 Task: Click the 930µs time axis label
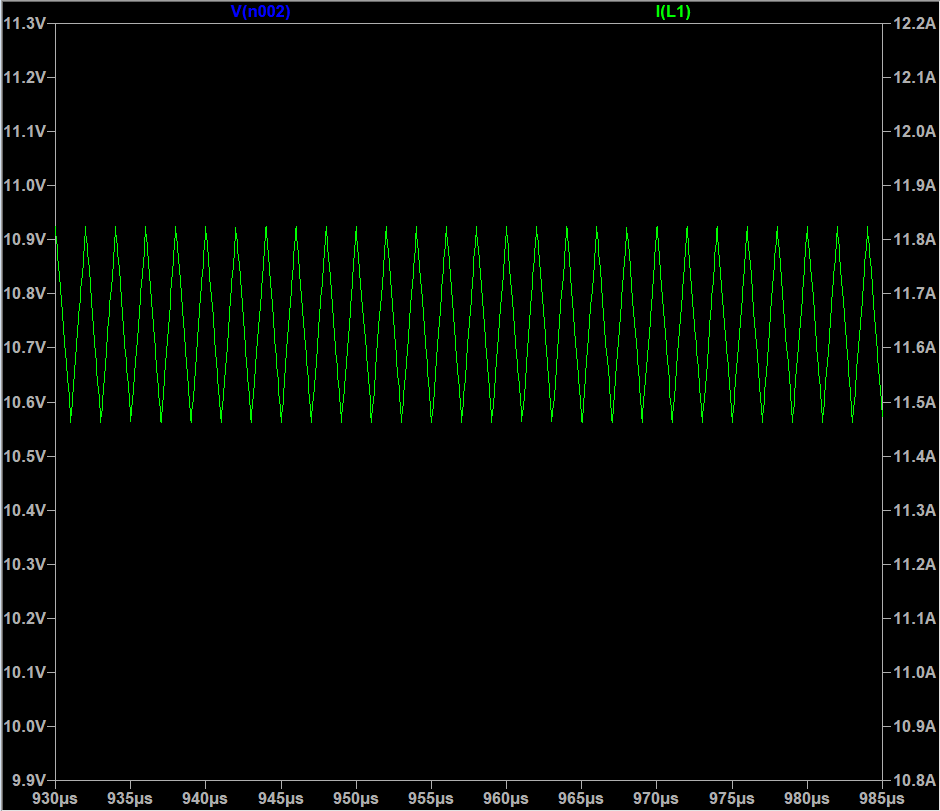(55, 799)
